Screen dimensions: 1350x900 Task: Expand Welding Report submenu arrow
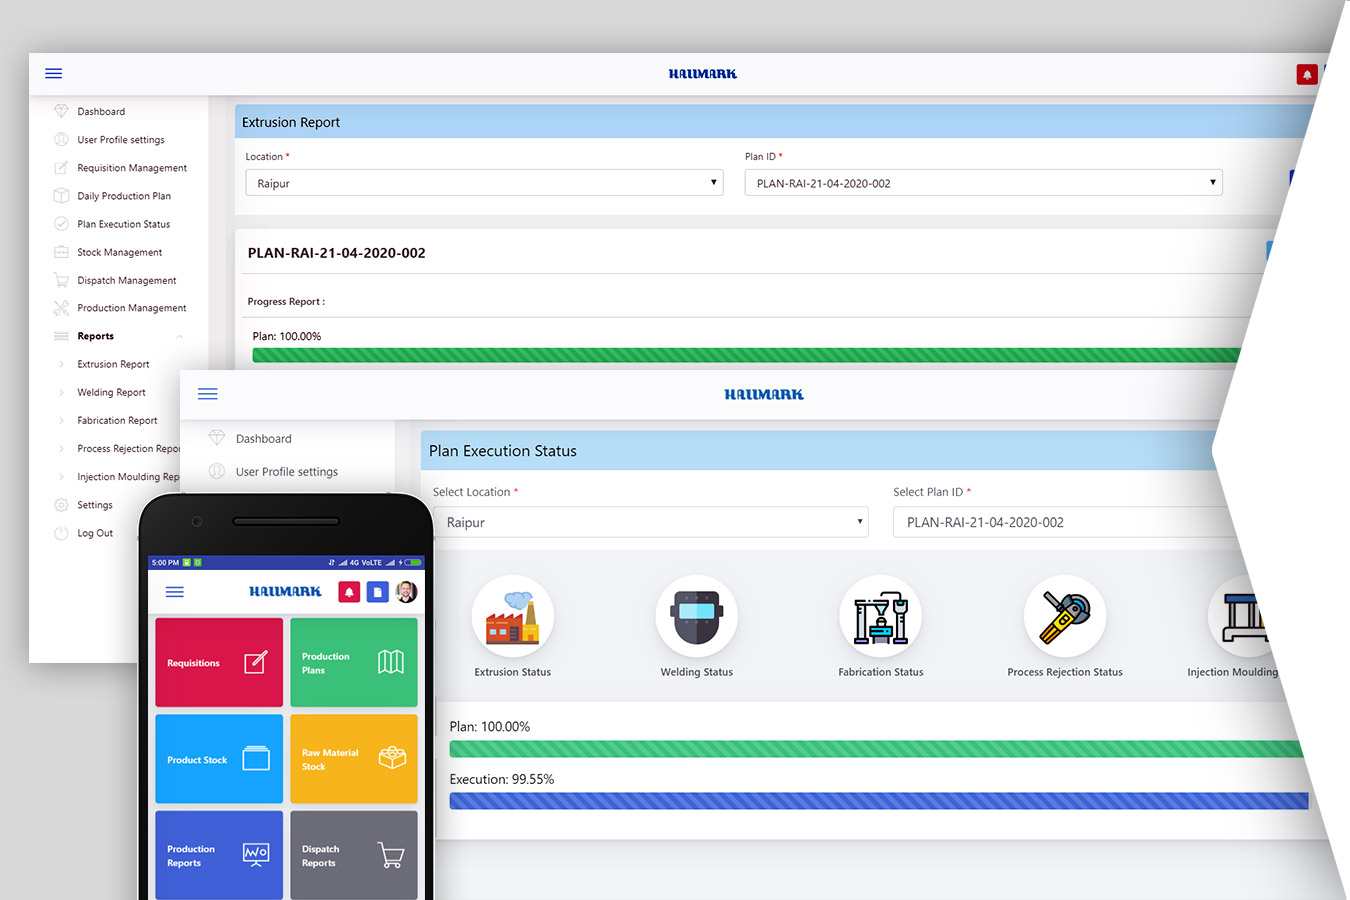click(x=61, y=392)
